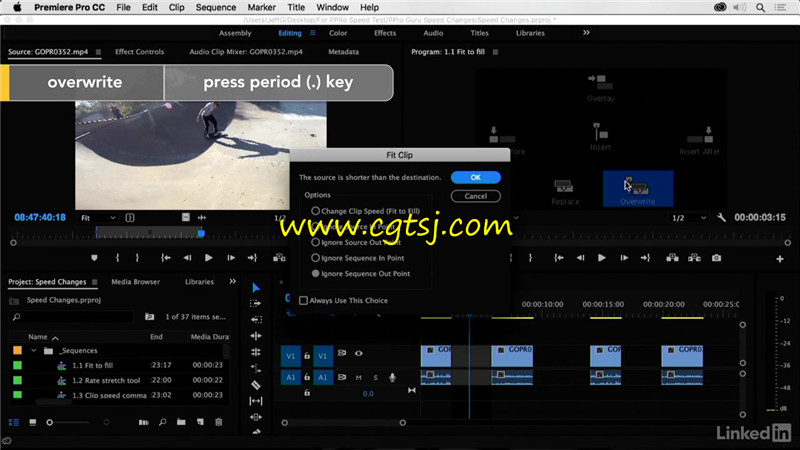
Task: Select the Slide tool
Action: 256,417
